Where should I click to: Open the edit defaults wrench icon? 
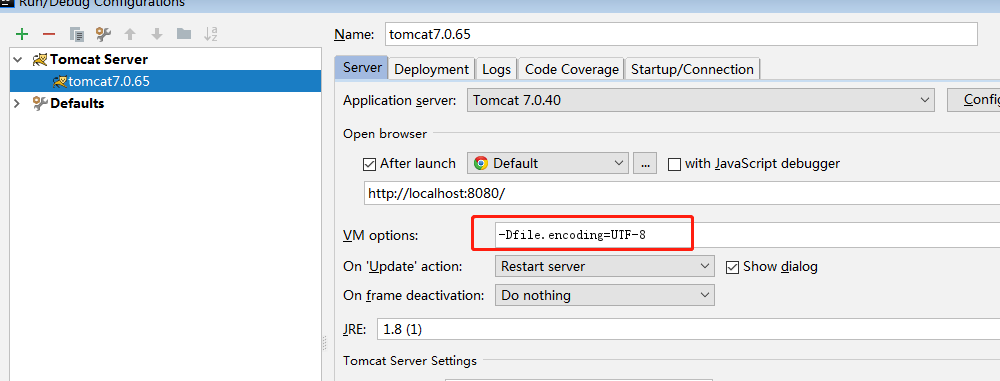point(103,34)
